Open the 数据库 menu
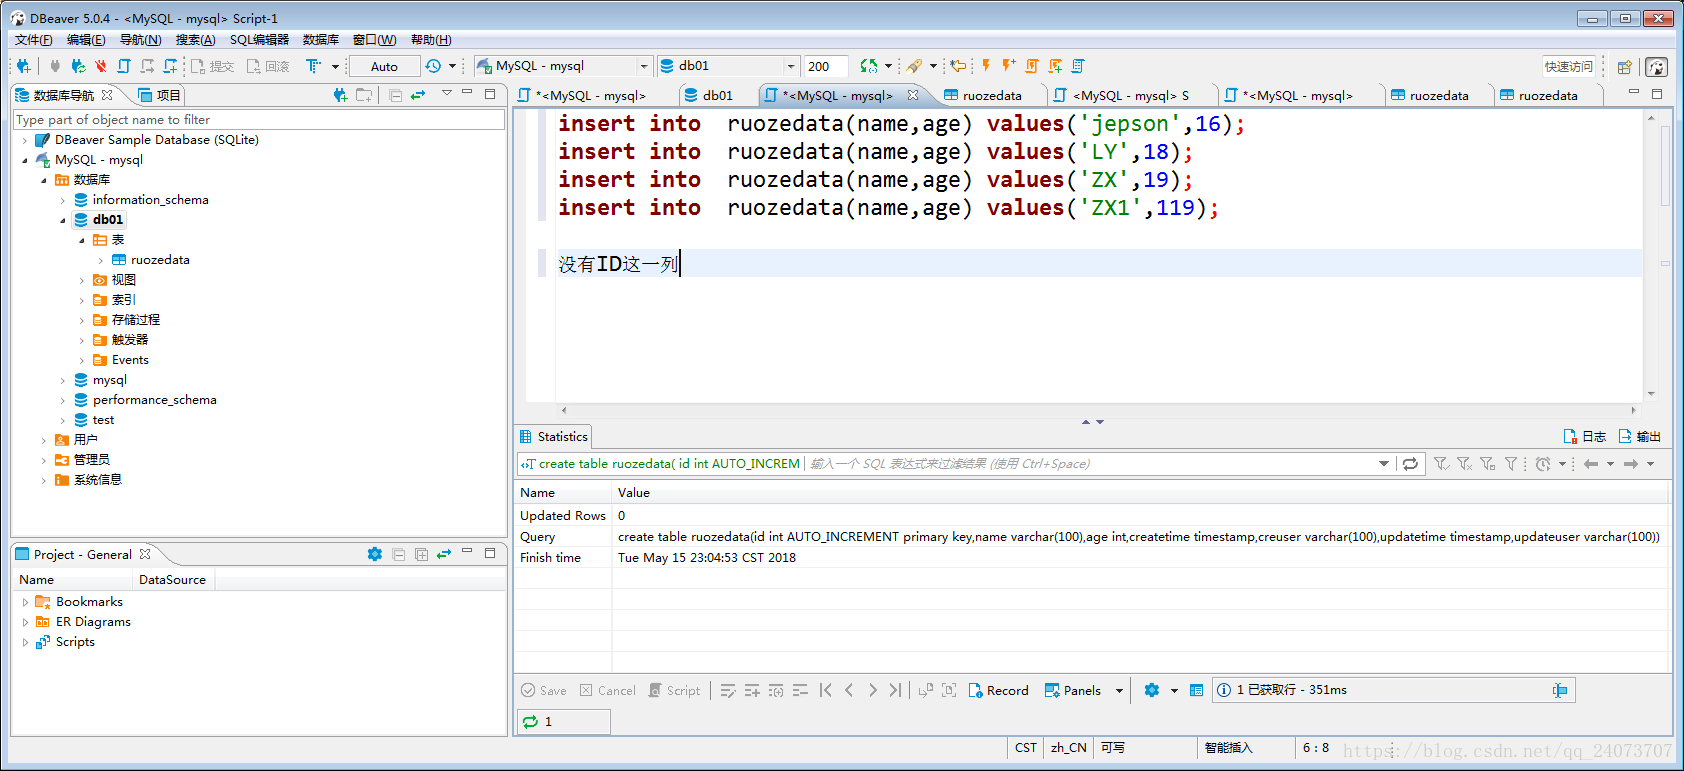 pos(320,40)
